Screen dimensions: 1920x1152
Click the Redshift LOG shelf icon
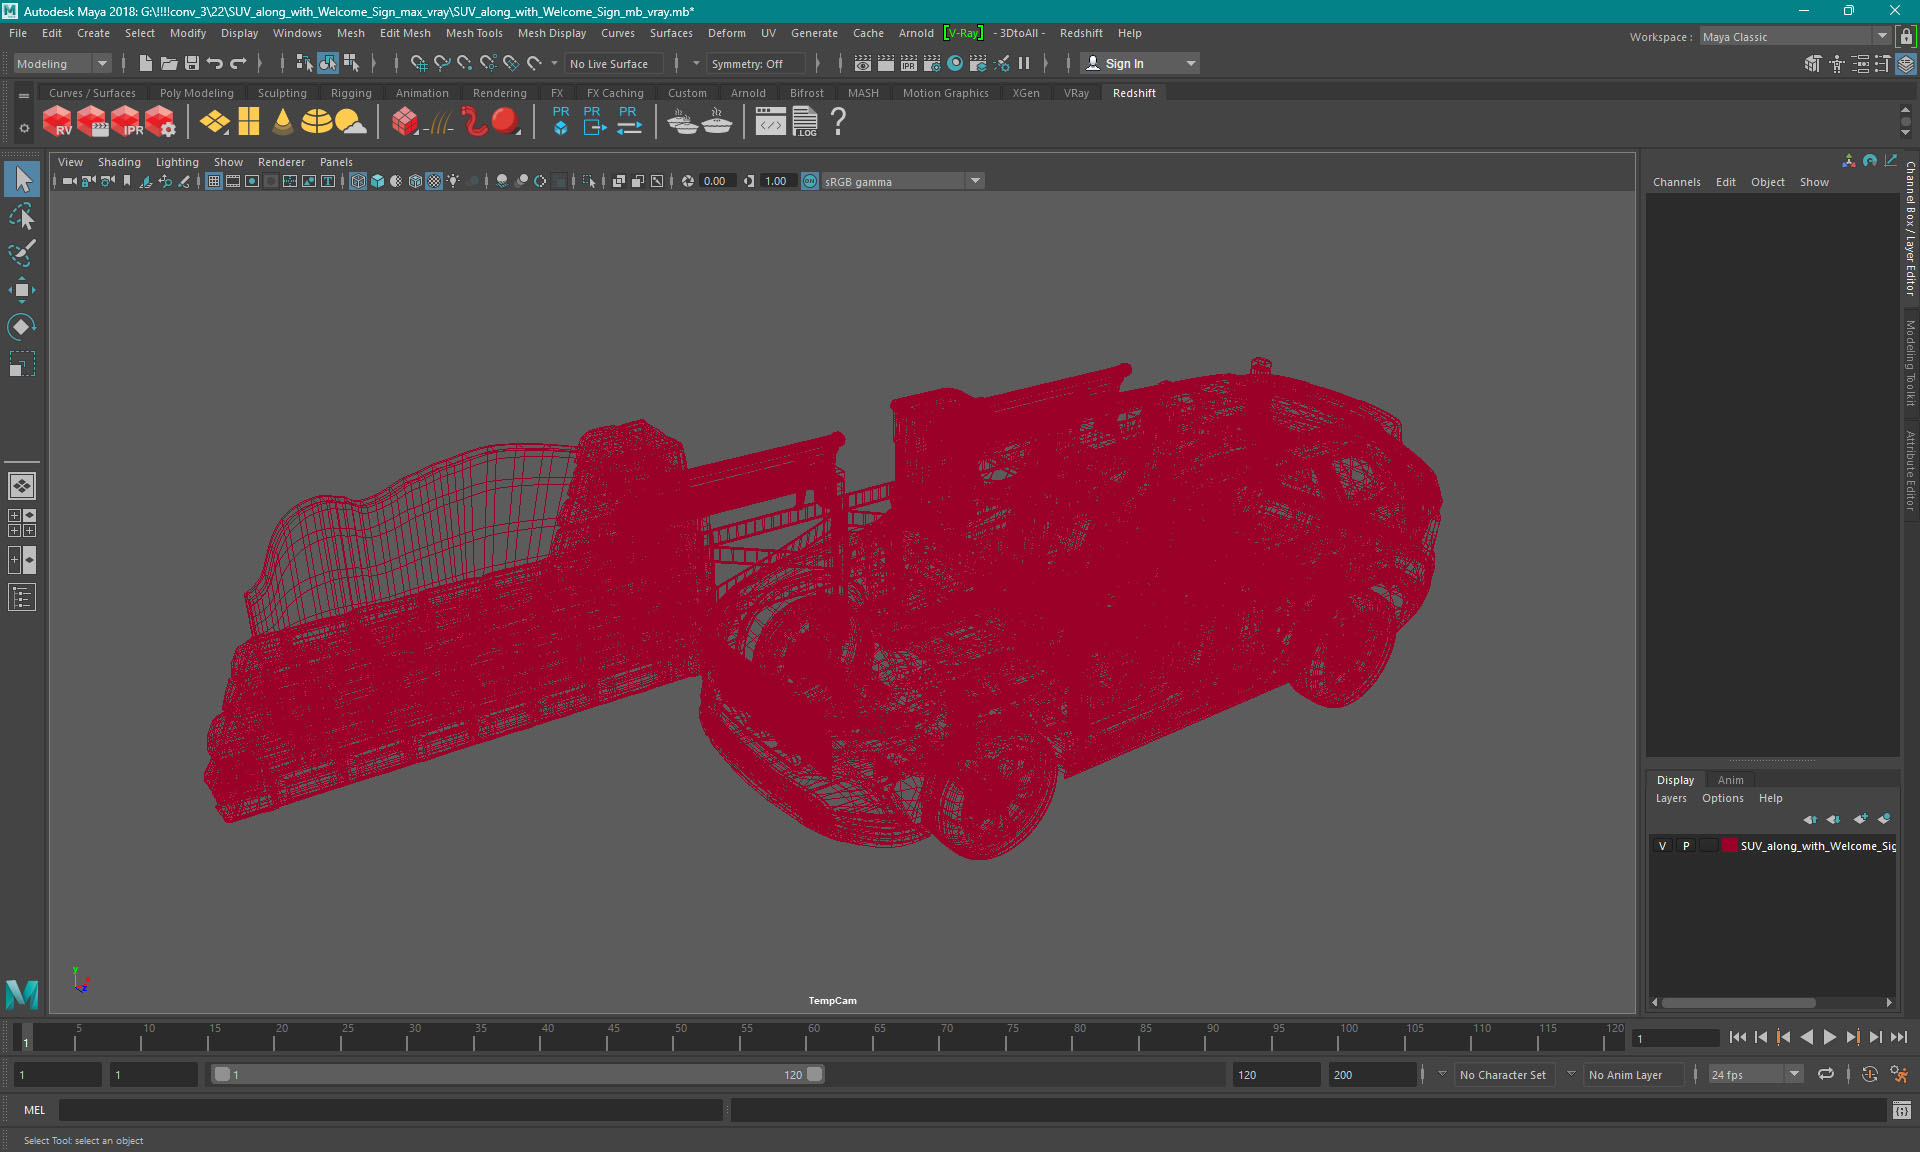[805, 122]
